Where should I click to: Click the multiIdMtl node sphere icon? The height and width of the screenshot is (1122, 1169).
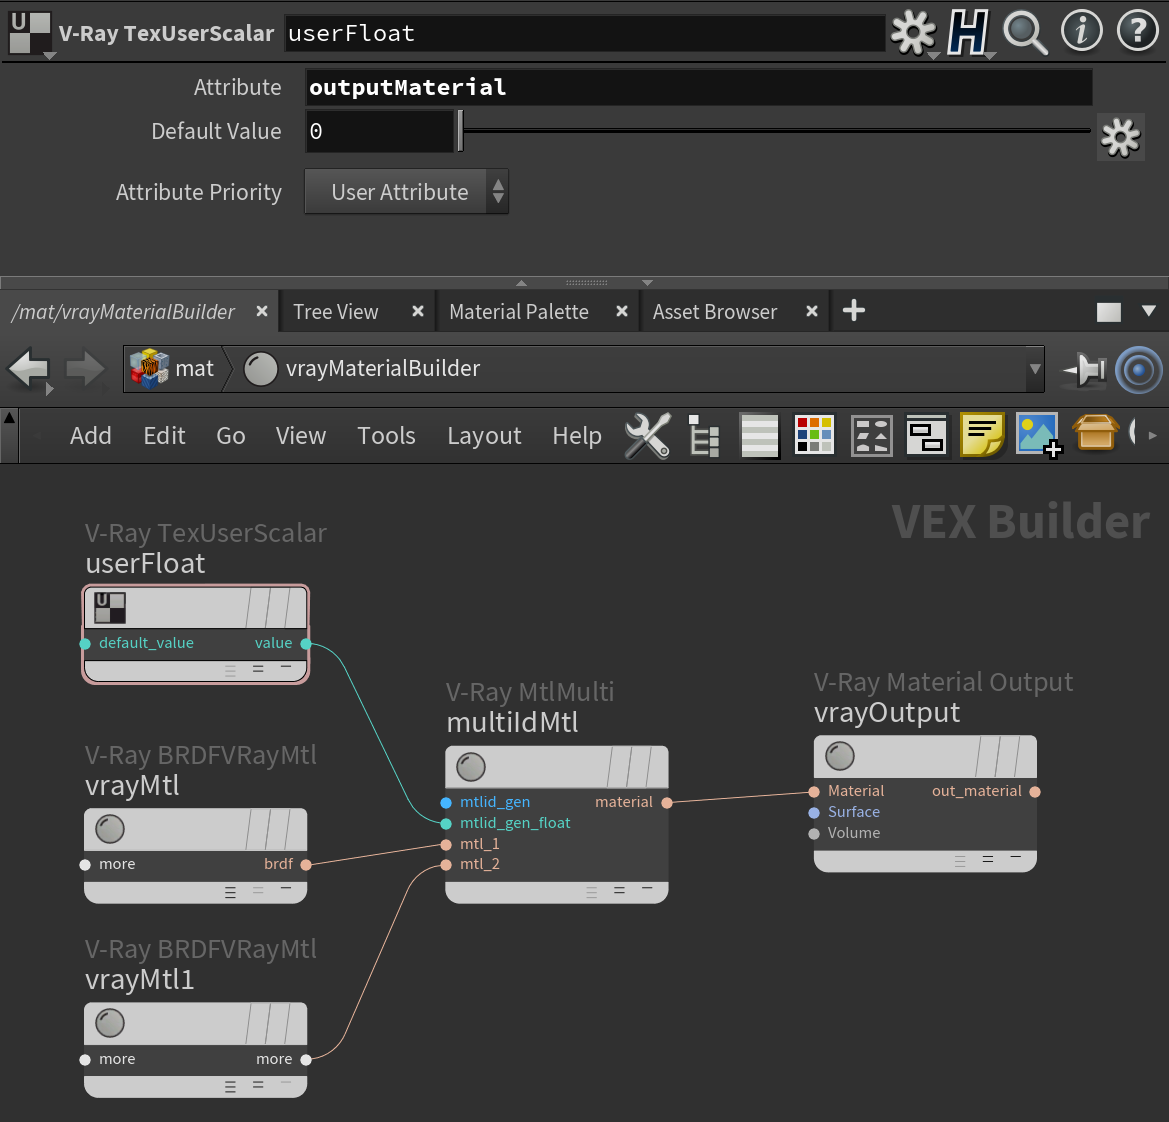(x=471, y=766)
